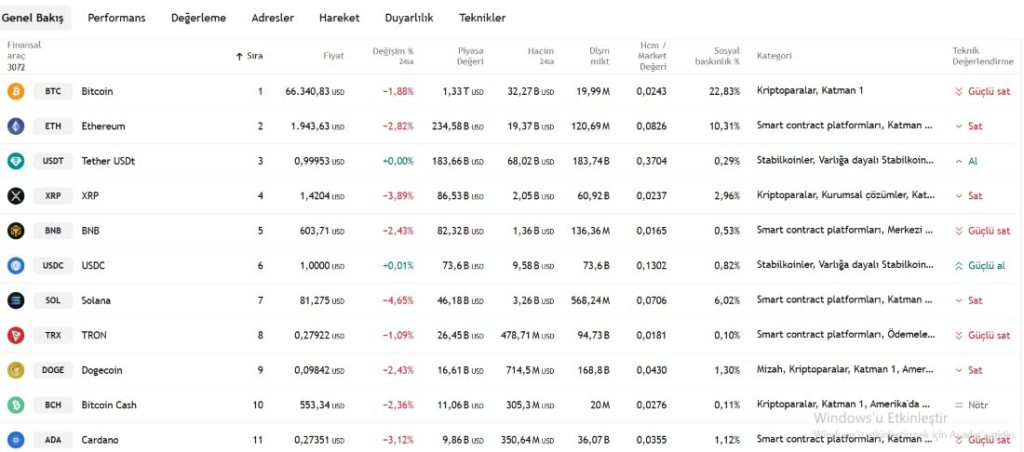Click the Bitcoin coin logo icon
The image size is (1024, 452).
(x=16, y=91)
